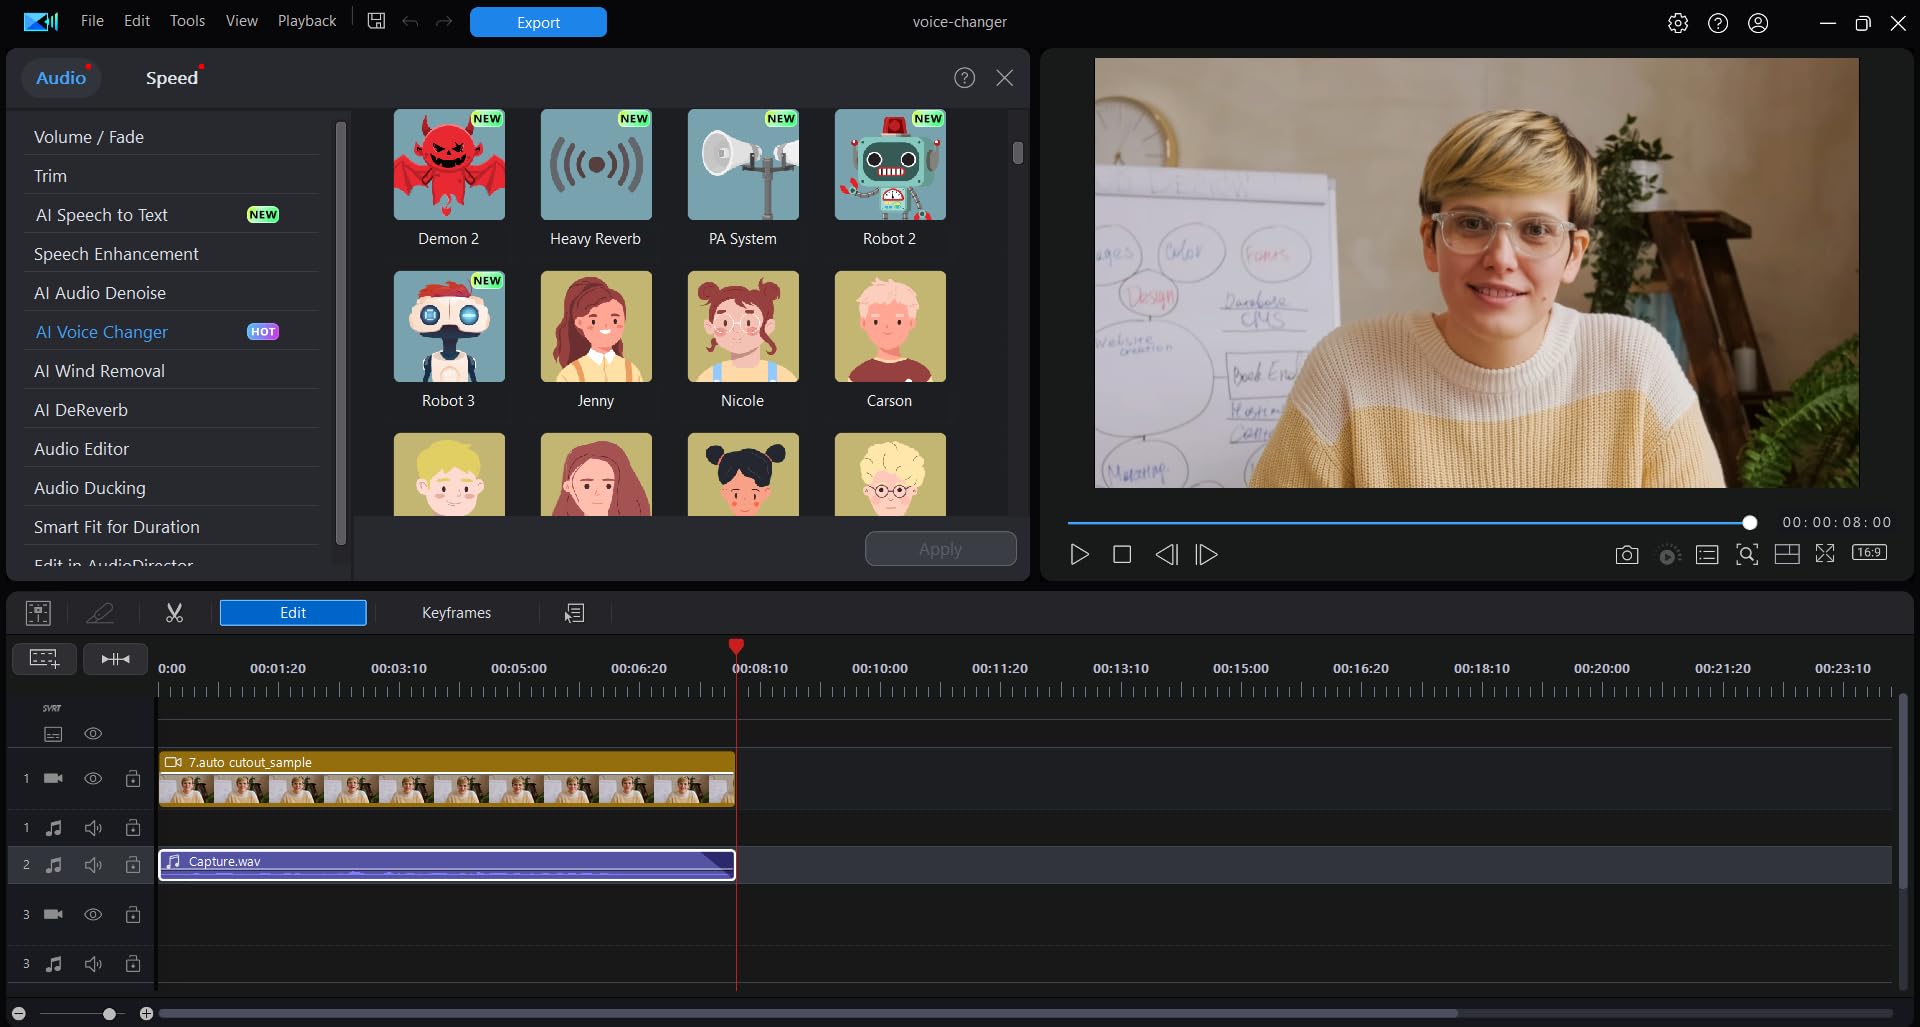Click the chapter list icon under the preview
The image size is (1920, 1027).
coord(1707,554)
